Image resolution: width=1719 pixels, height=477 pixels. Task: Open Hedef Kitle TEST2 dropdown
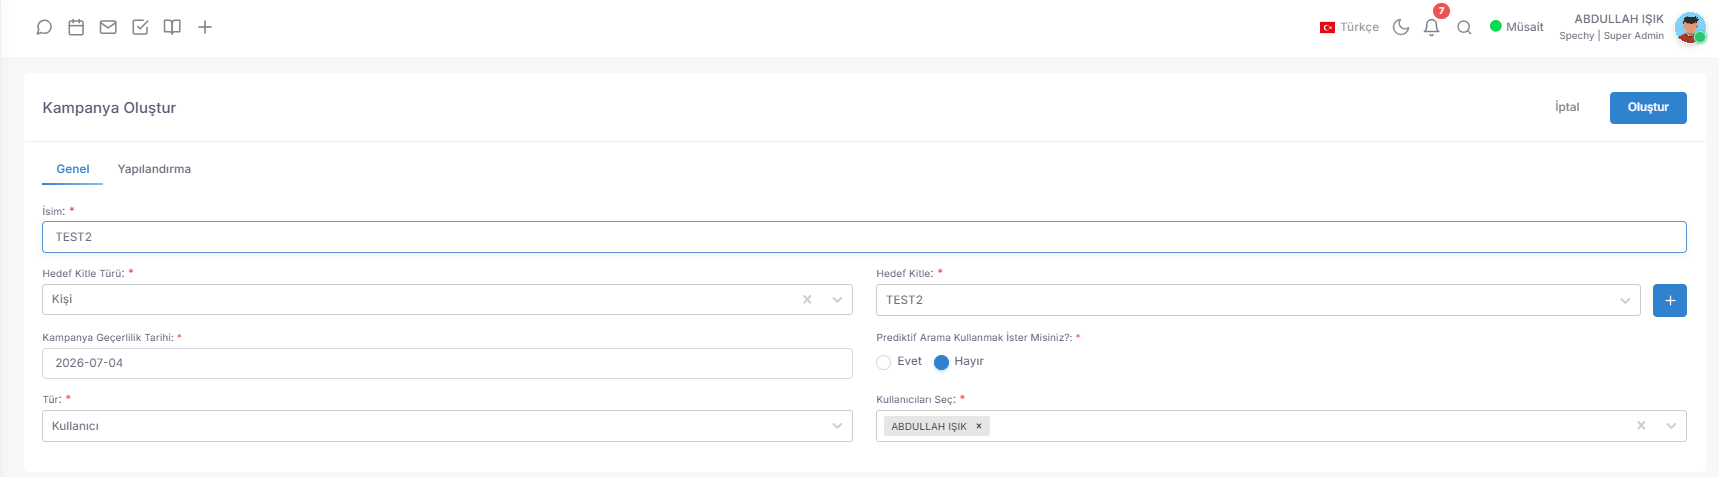pyautogui.click(x=1258, y=300)
